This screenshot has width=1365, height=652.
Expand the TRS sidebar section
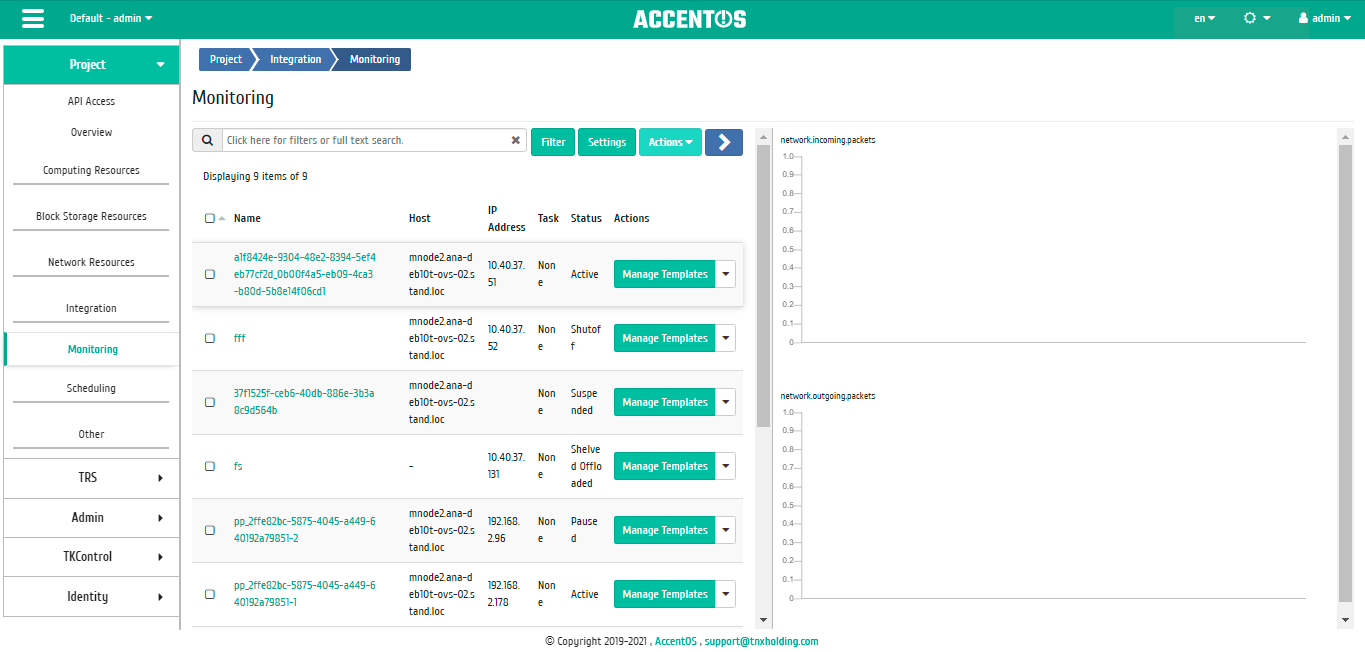pos(91,478)
